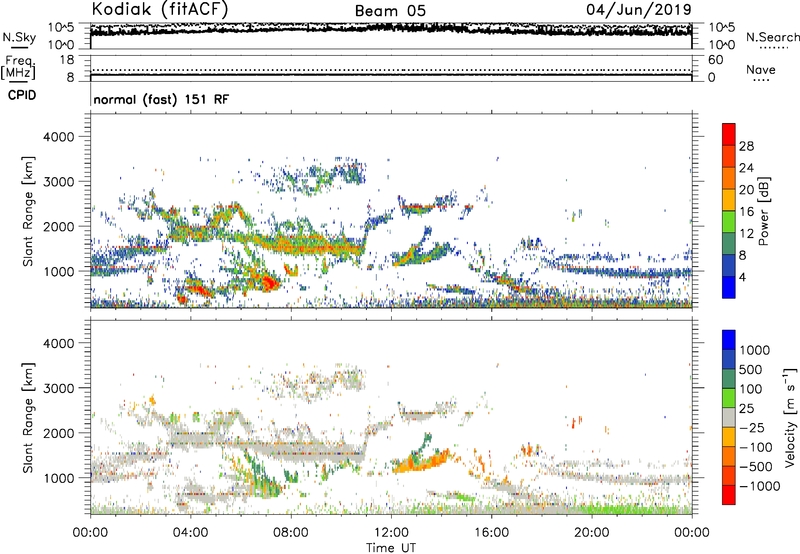
Task: Click the '28' power scale value
Action: pos(746,146)
